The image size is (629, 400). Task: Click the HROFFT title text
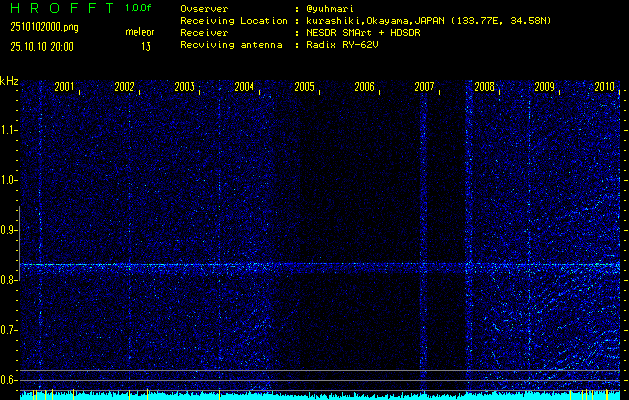click(62, 8)
